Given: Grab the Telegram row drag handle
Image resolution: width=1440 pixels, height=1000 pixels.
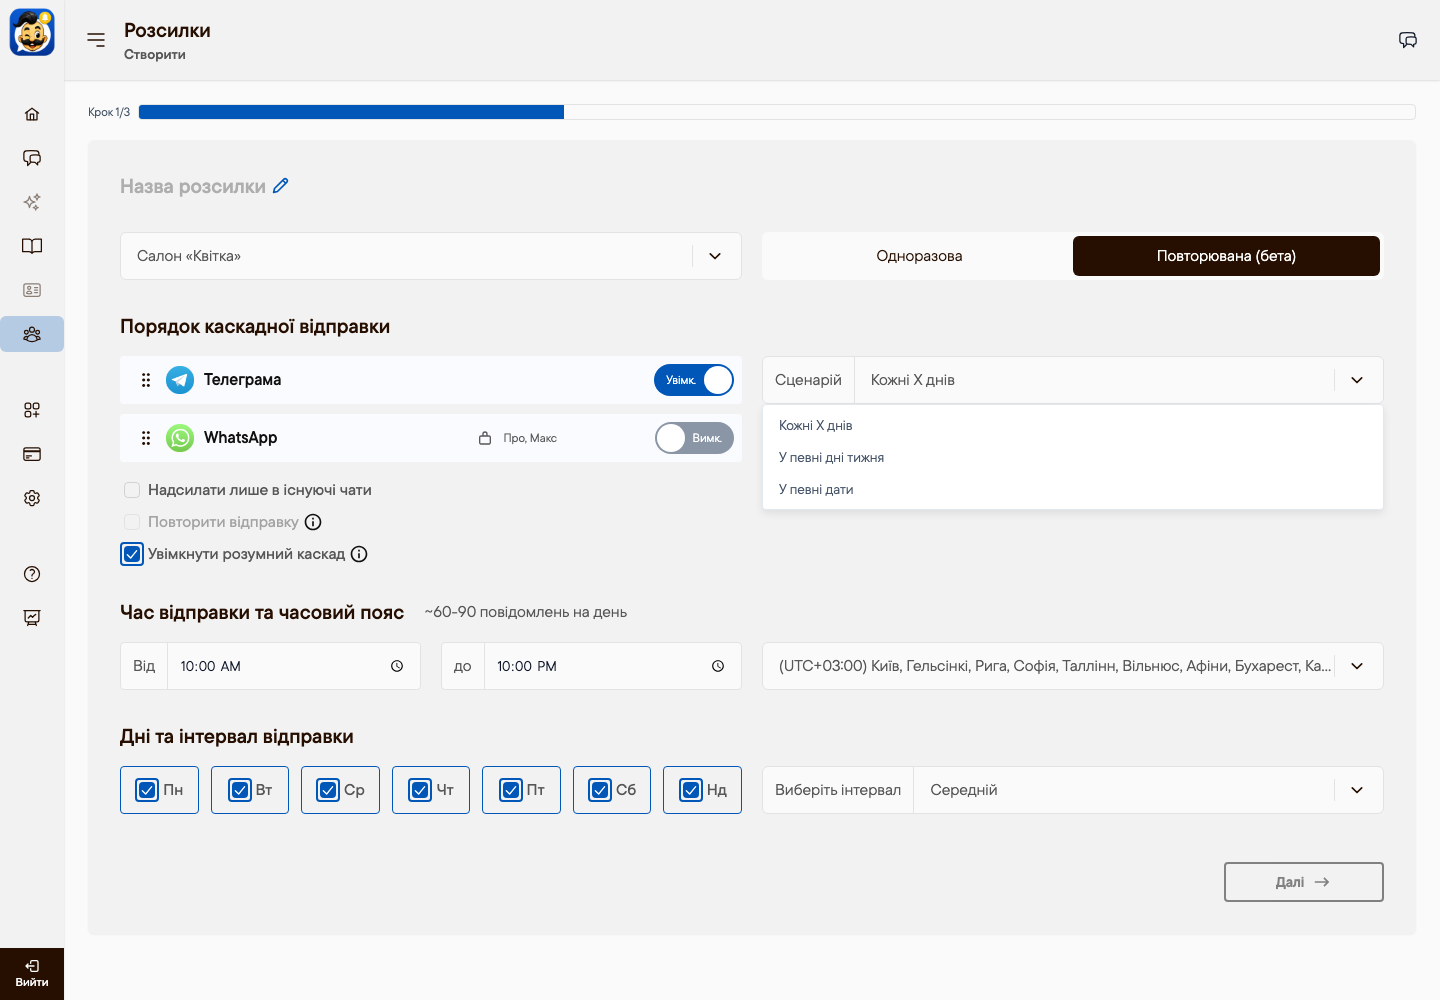Looking at the screenshot, I should coord(146,380).
